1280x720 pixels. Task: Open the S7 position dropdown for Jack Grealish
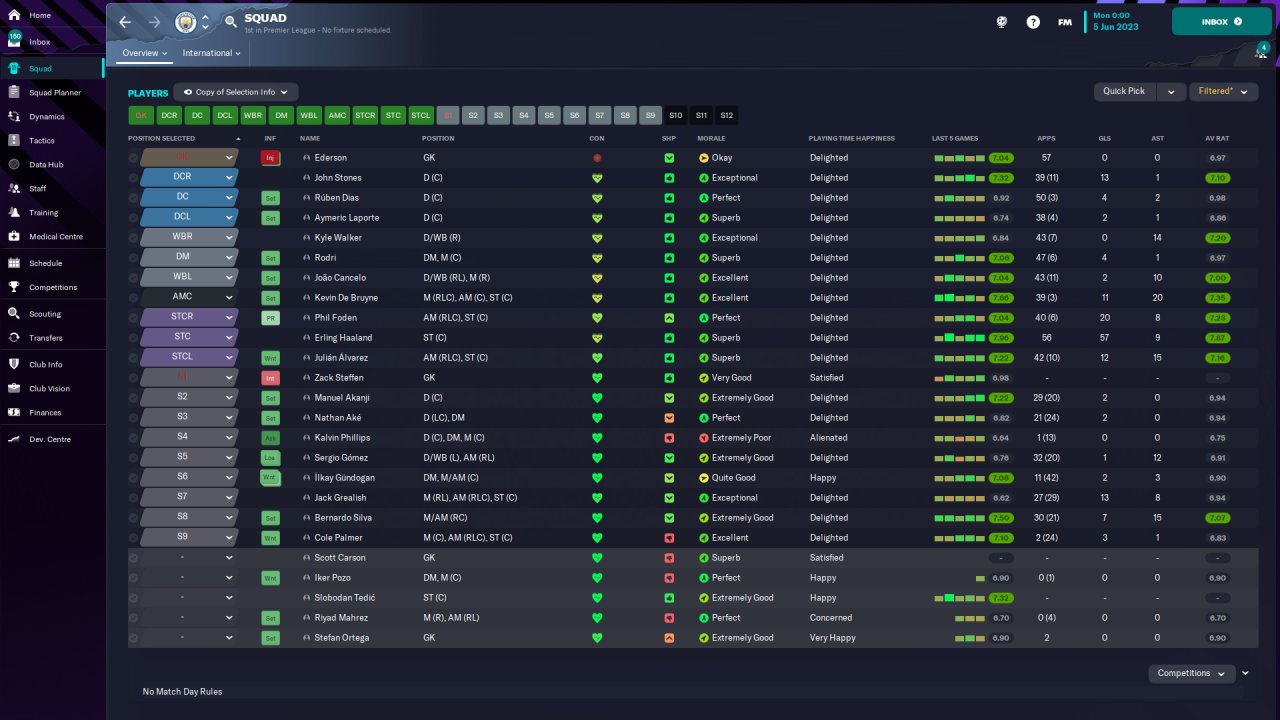tap(189, 497)
